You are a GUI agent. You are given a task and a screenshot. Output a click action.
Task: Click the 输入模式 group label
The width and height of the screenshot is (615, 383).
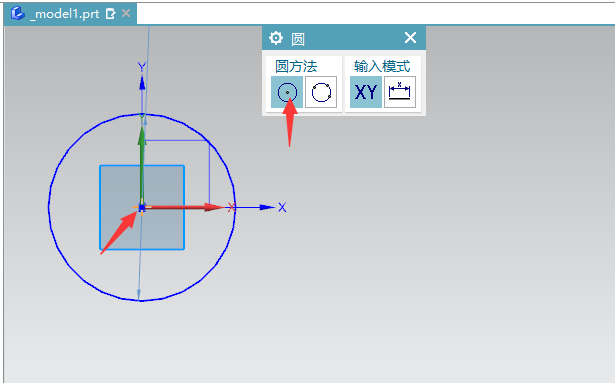tap(382, 66)
